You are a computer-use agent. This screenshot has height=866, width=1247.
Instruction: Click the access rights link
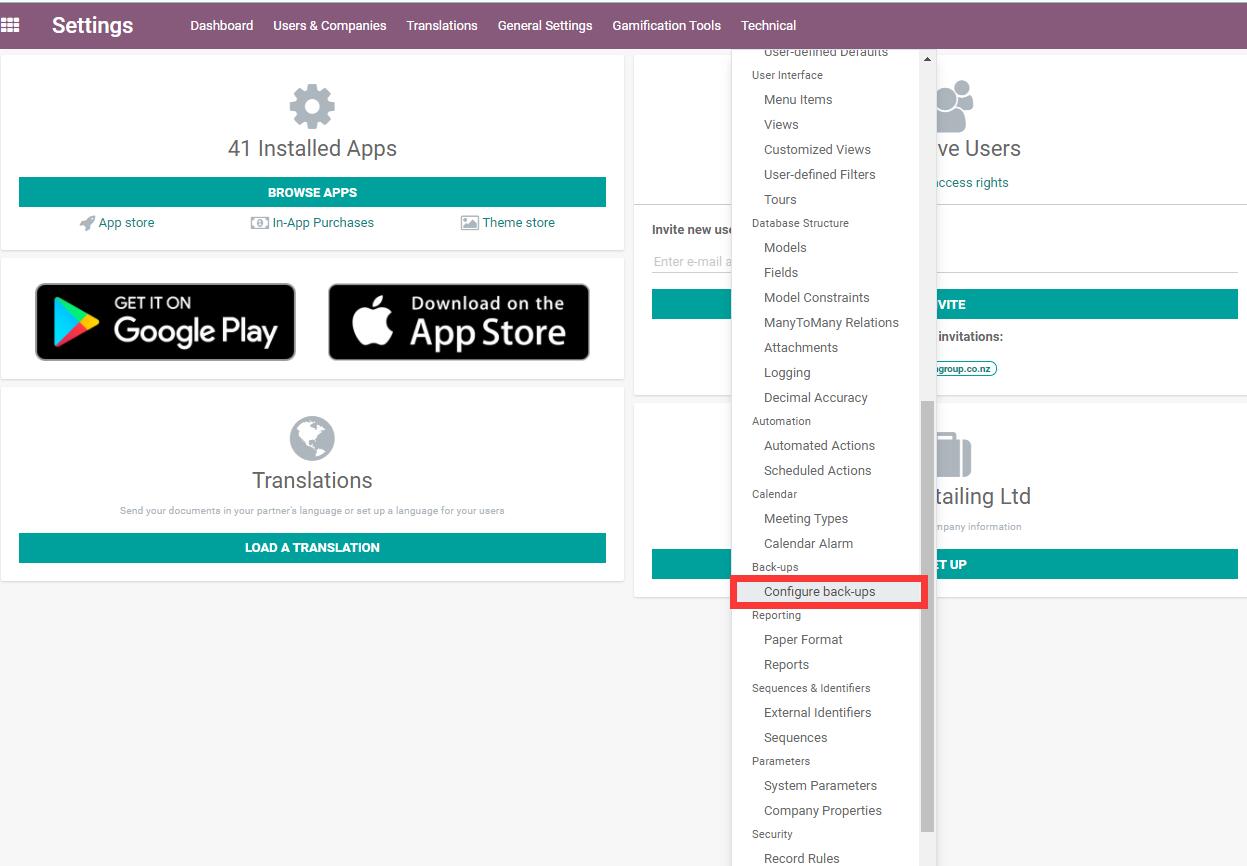tap(972, 183)
